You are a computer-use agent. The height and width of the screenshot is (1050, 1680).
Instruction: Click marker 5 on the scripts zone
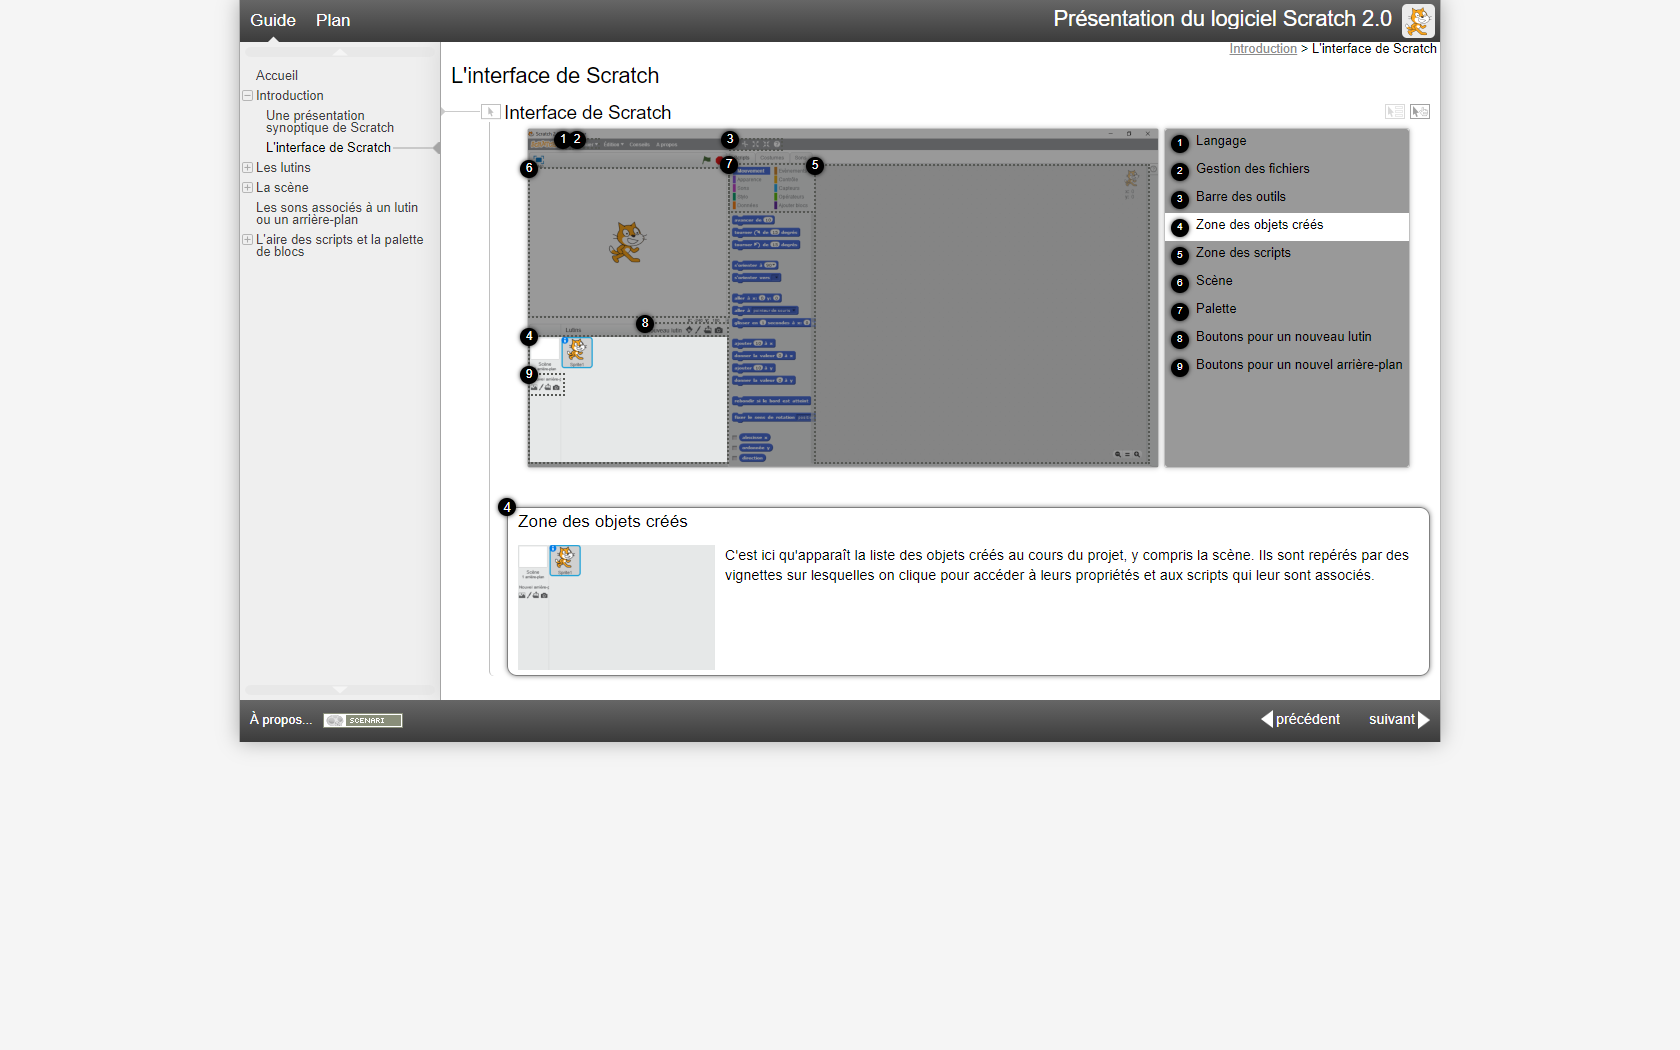tap(815, 166)
